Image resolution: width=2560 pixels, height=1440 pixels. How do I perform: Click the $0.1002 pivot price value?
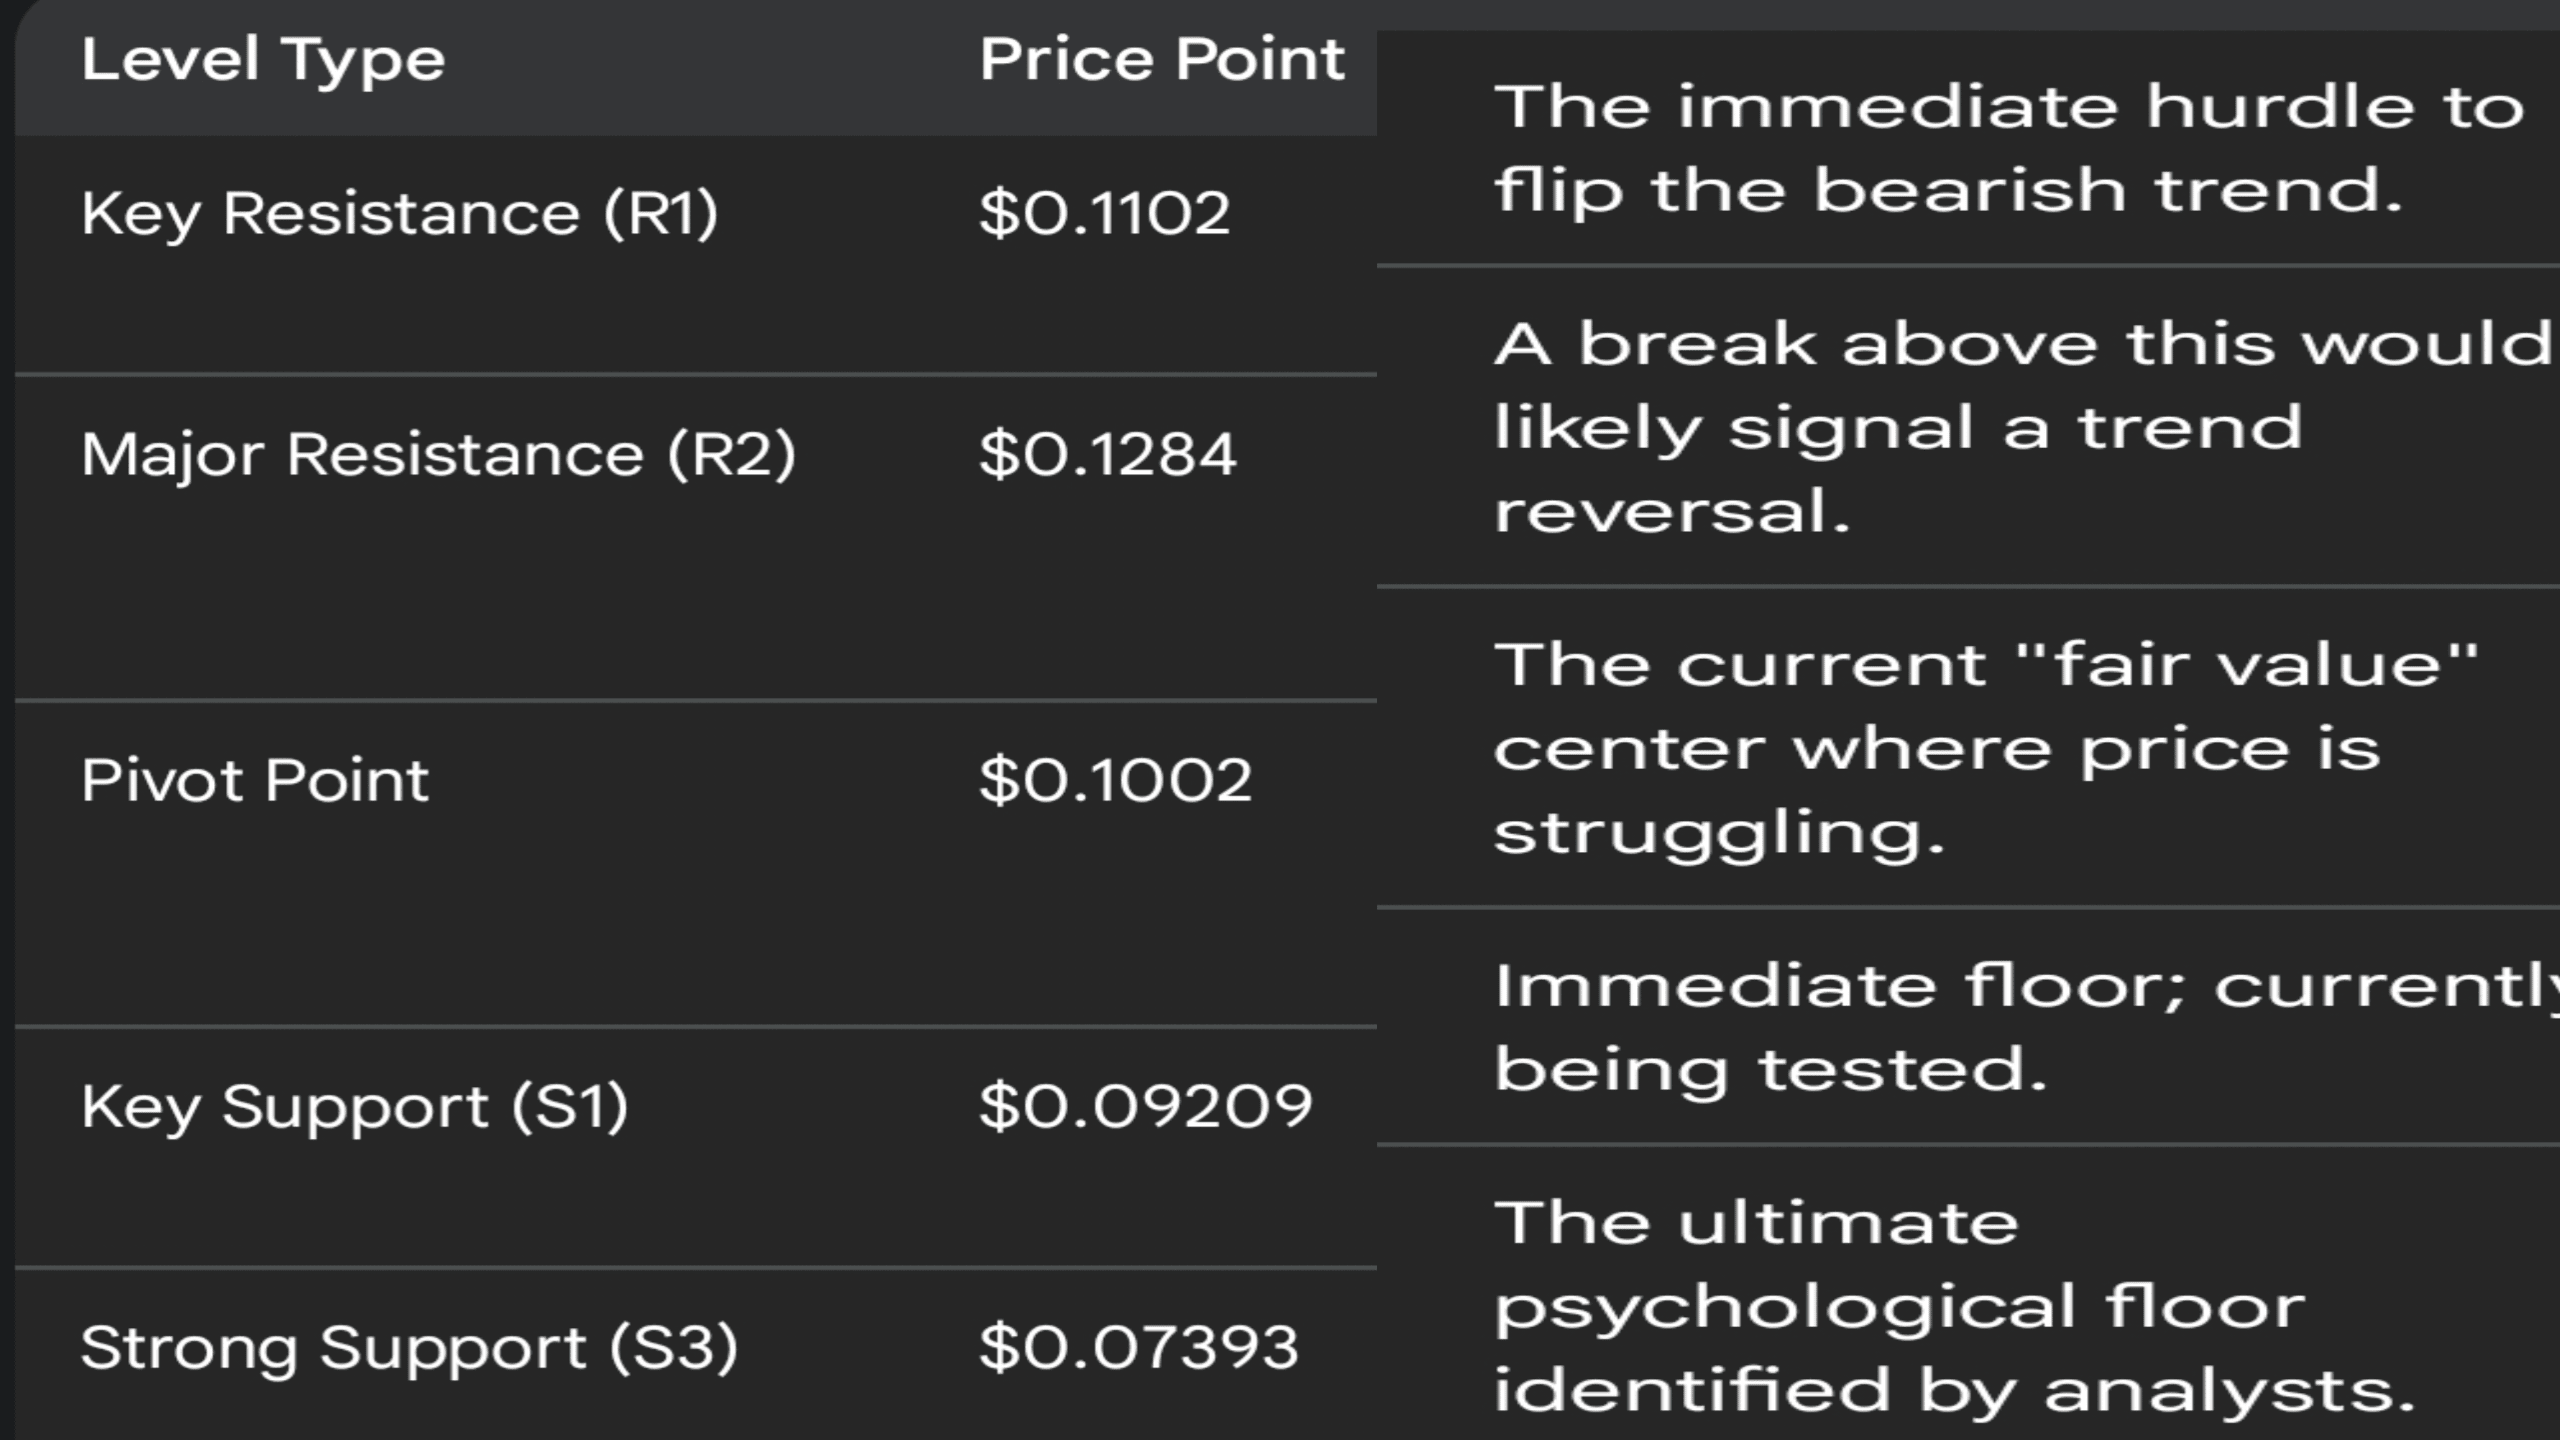pos(1115,780)
